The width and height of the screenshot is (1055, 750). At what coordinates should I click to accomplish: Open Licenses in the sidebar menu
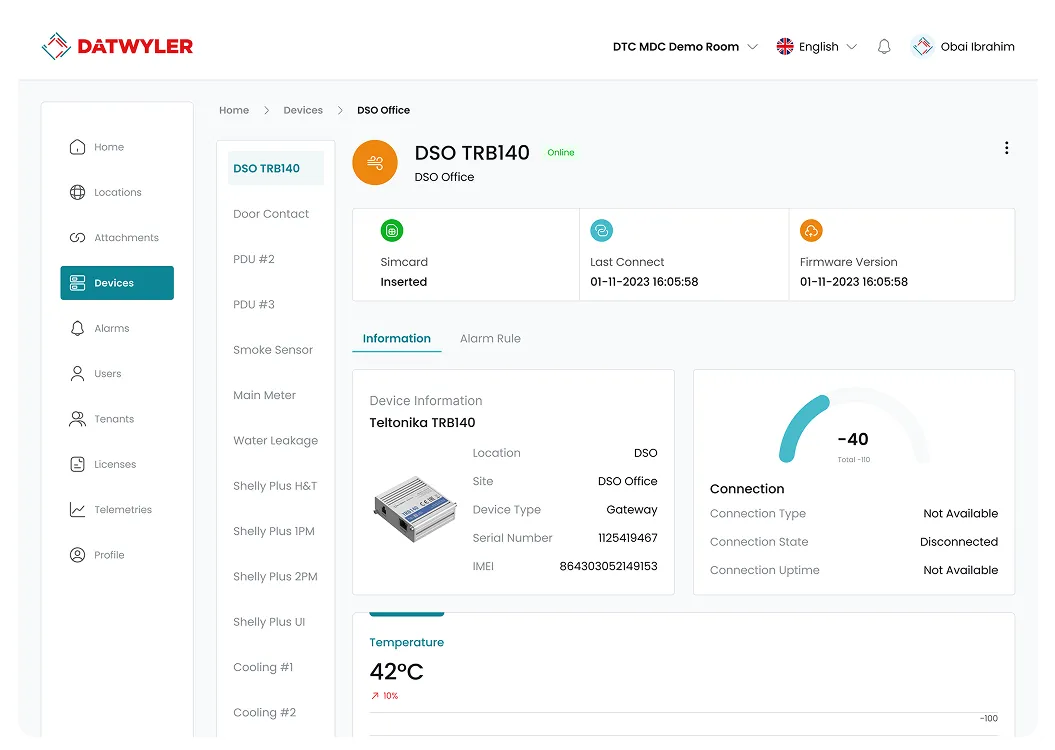click(117, 464)
